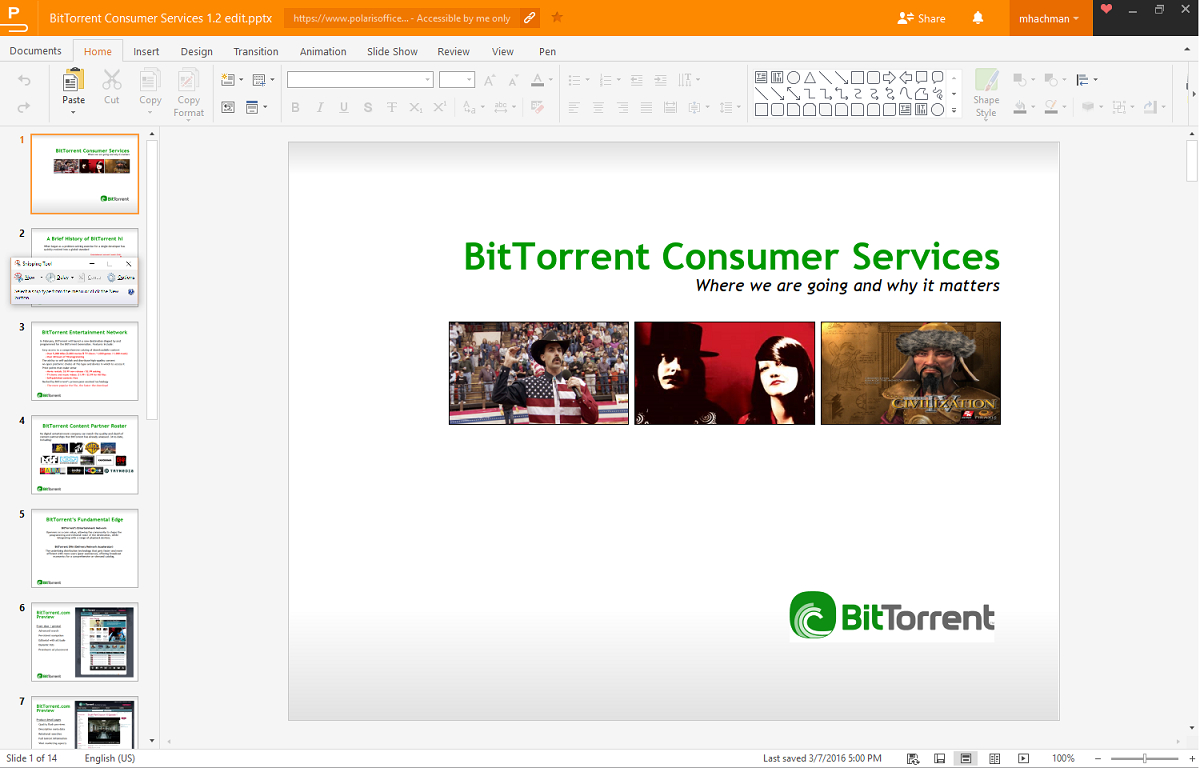The height and width of the screenshot is (768, 1200).
Task: Click the Share button
Action: click(921, 18)
